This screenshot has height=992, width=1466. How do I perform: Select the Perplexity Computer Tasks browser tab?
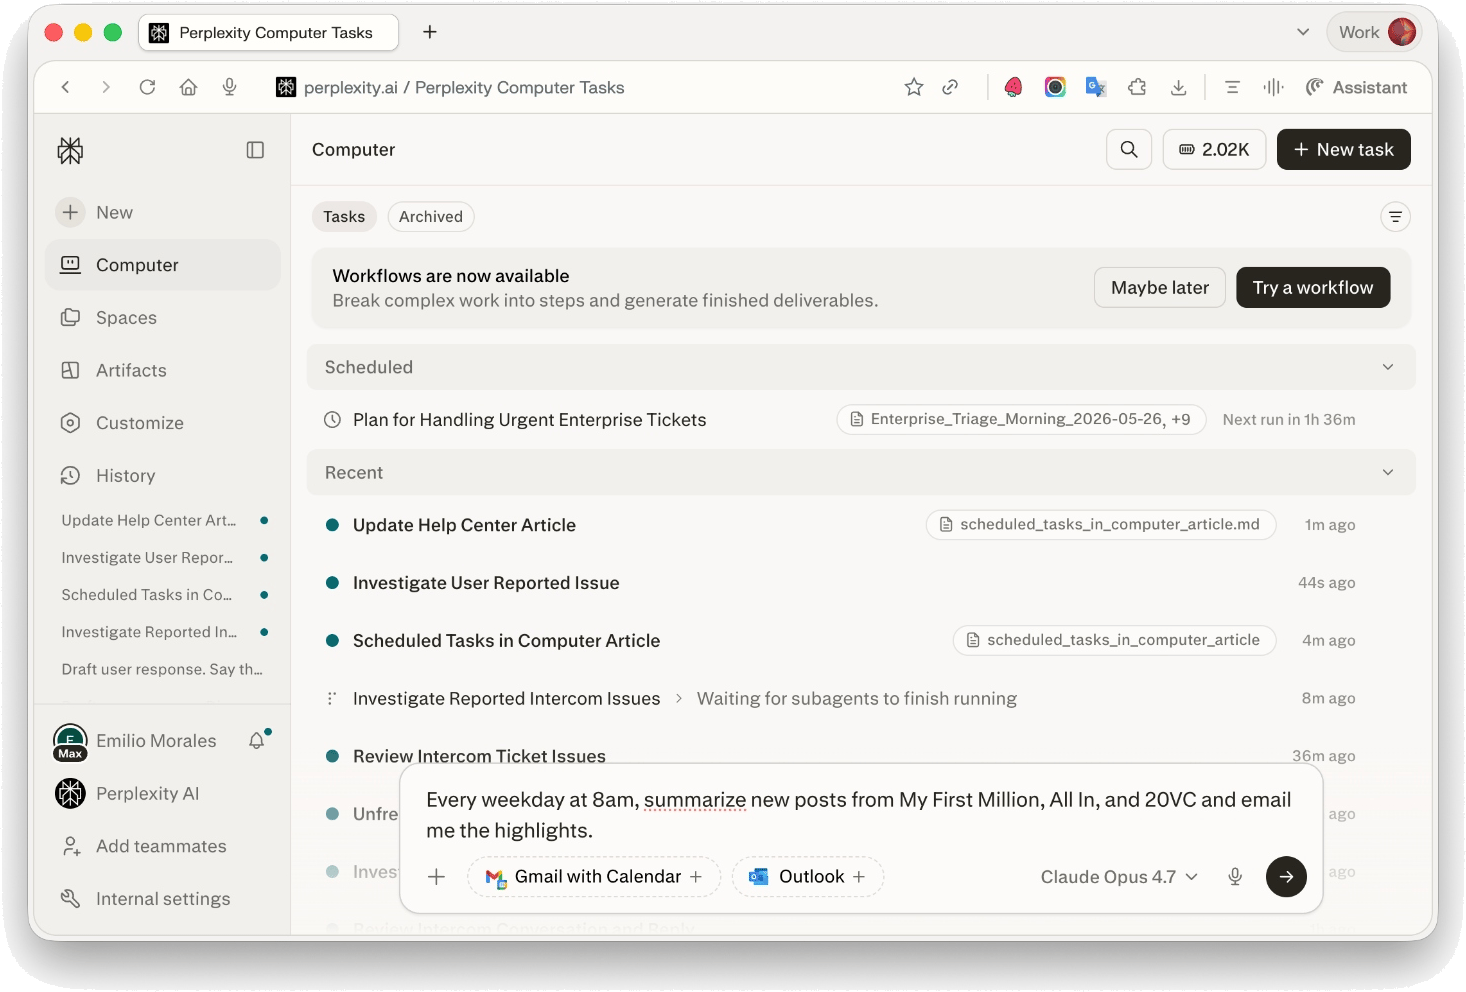point(268,32)
